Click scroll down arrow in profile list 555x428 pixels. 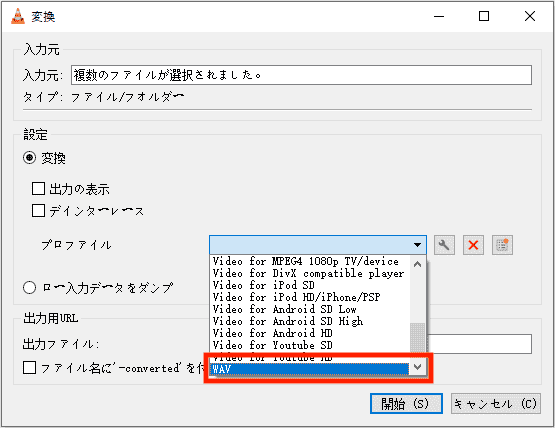[x=418, y=367]
